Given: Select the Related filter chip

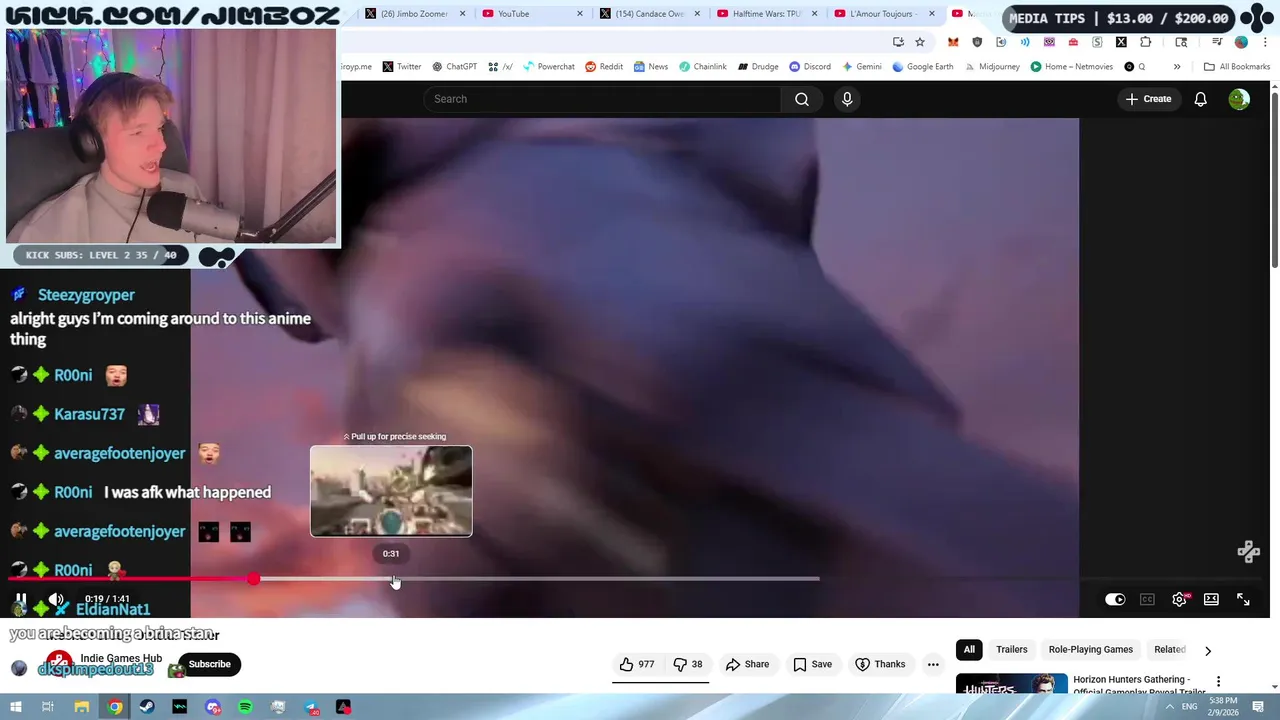Looking at the screenshot, I should point(1169,649).
